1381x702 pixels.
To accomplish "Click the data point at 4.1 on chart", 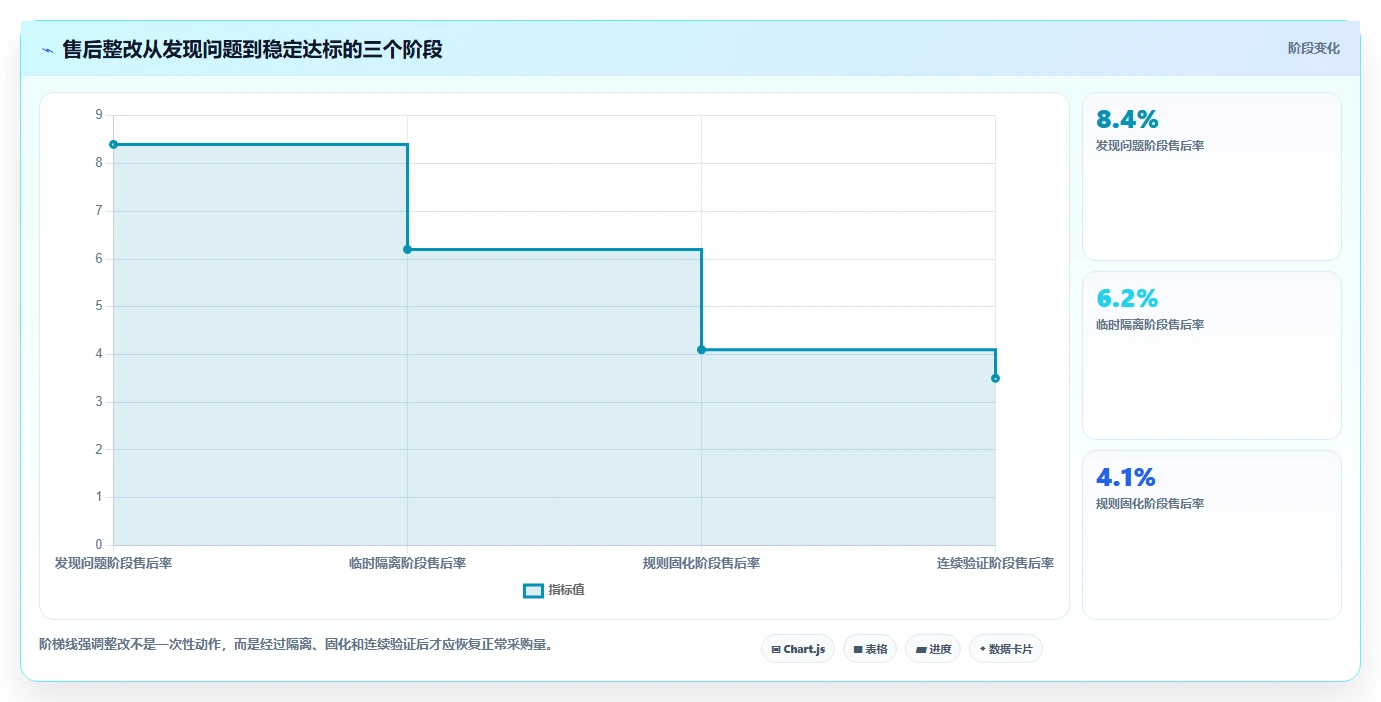I will [701, 349].
